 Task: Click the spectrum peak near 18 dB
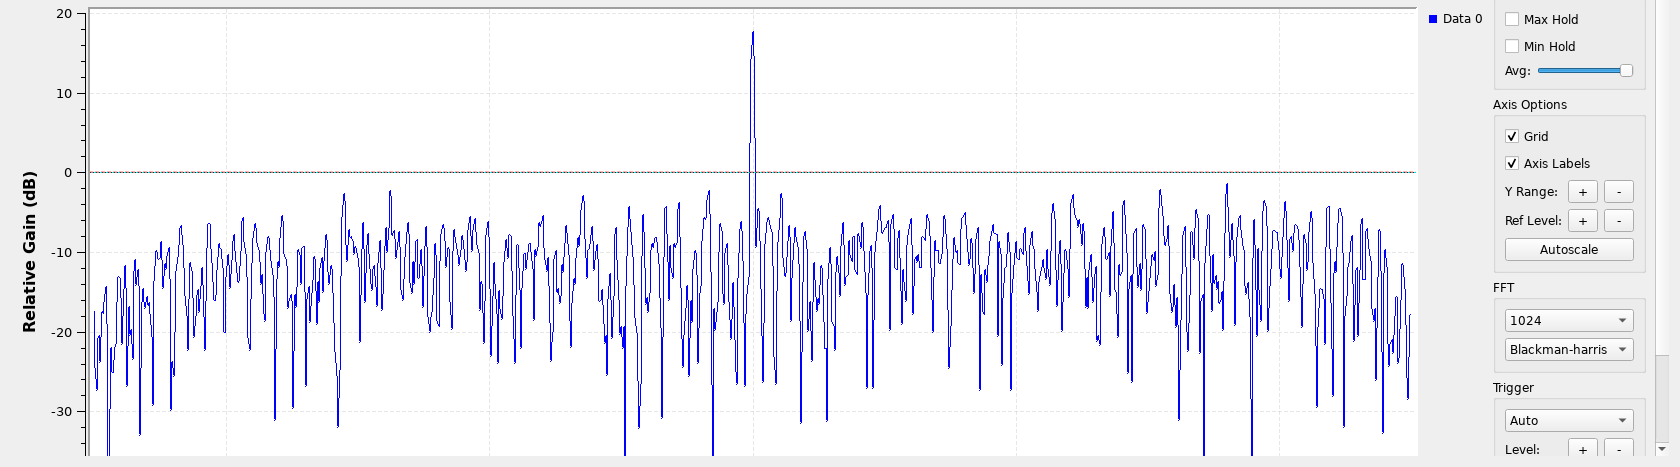pyautogui.click(x=753, y=33)
